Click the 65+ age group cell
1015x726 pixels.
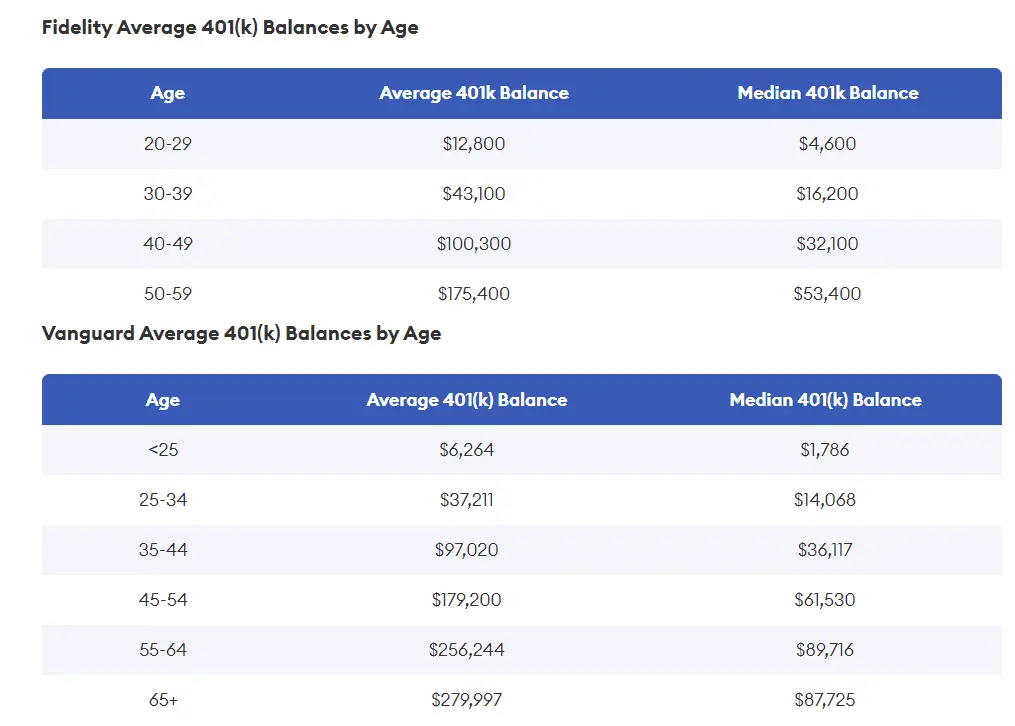[163, 700]
